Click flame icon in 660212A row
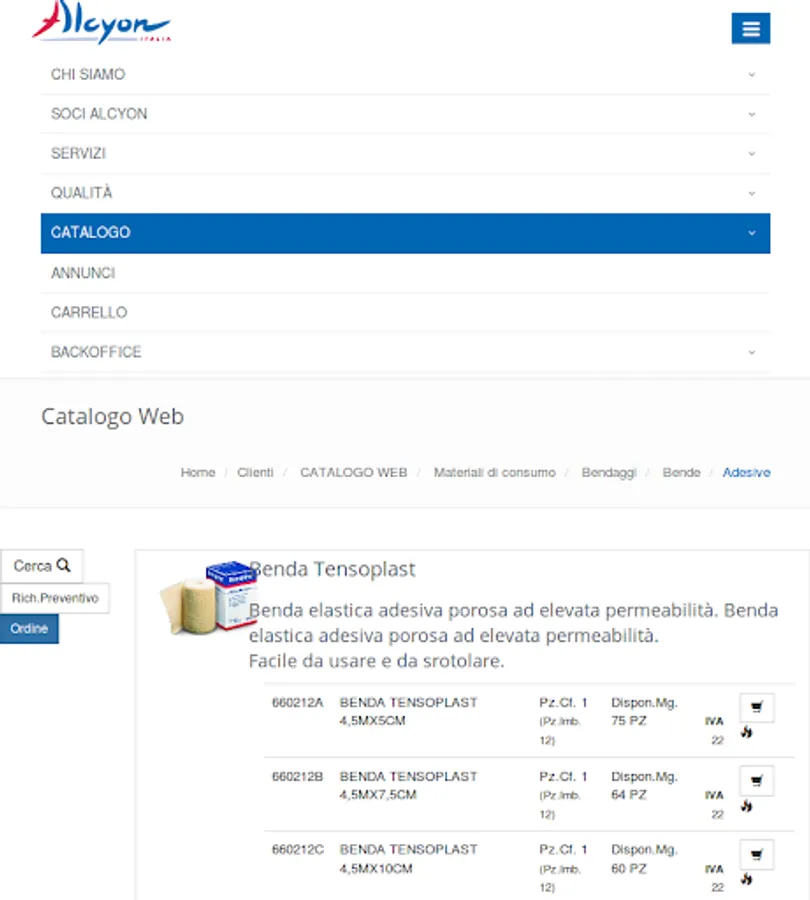This screenshot has width=810, height=900. tap(746, 732)
